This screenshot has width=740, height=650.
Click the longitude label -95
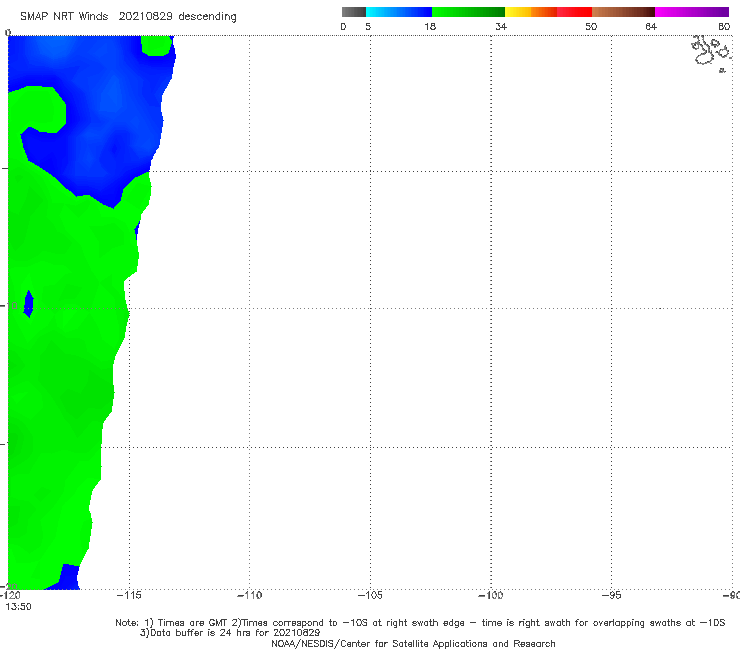pos(611,595)
